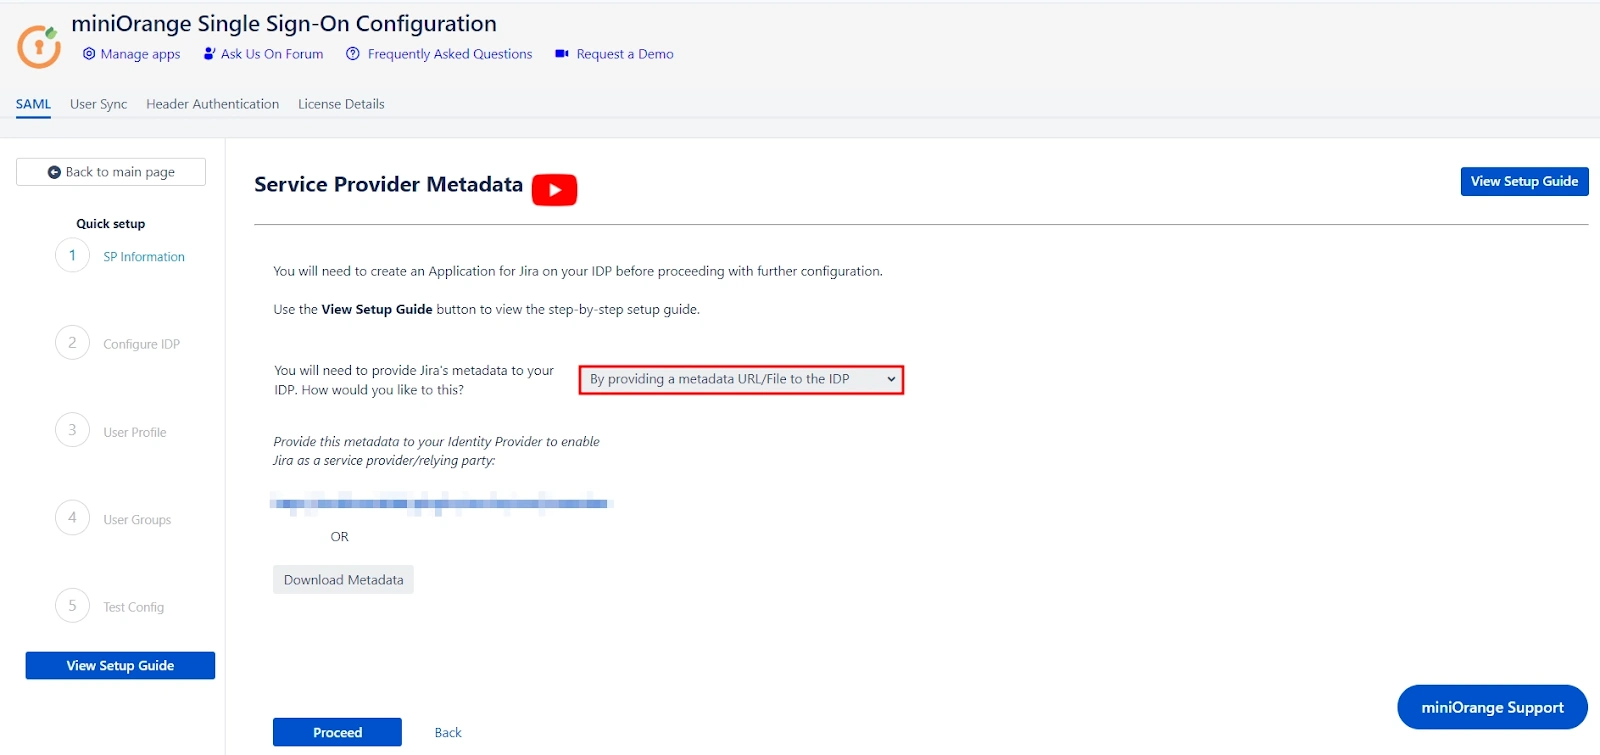1600x755 pixels.
Task: Go to User Groups step label
Action: click(x=137, y=519)
